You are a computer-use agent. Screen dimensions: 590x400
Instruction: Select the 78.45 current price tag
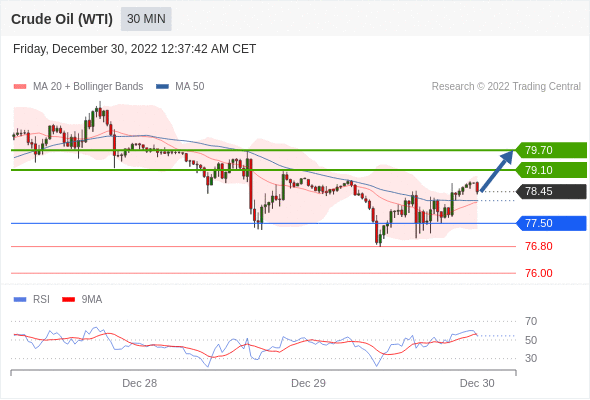(551, 191)
